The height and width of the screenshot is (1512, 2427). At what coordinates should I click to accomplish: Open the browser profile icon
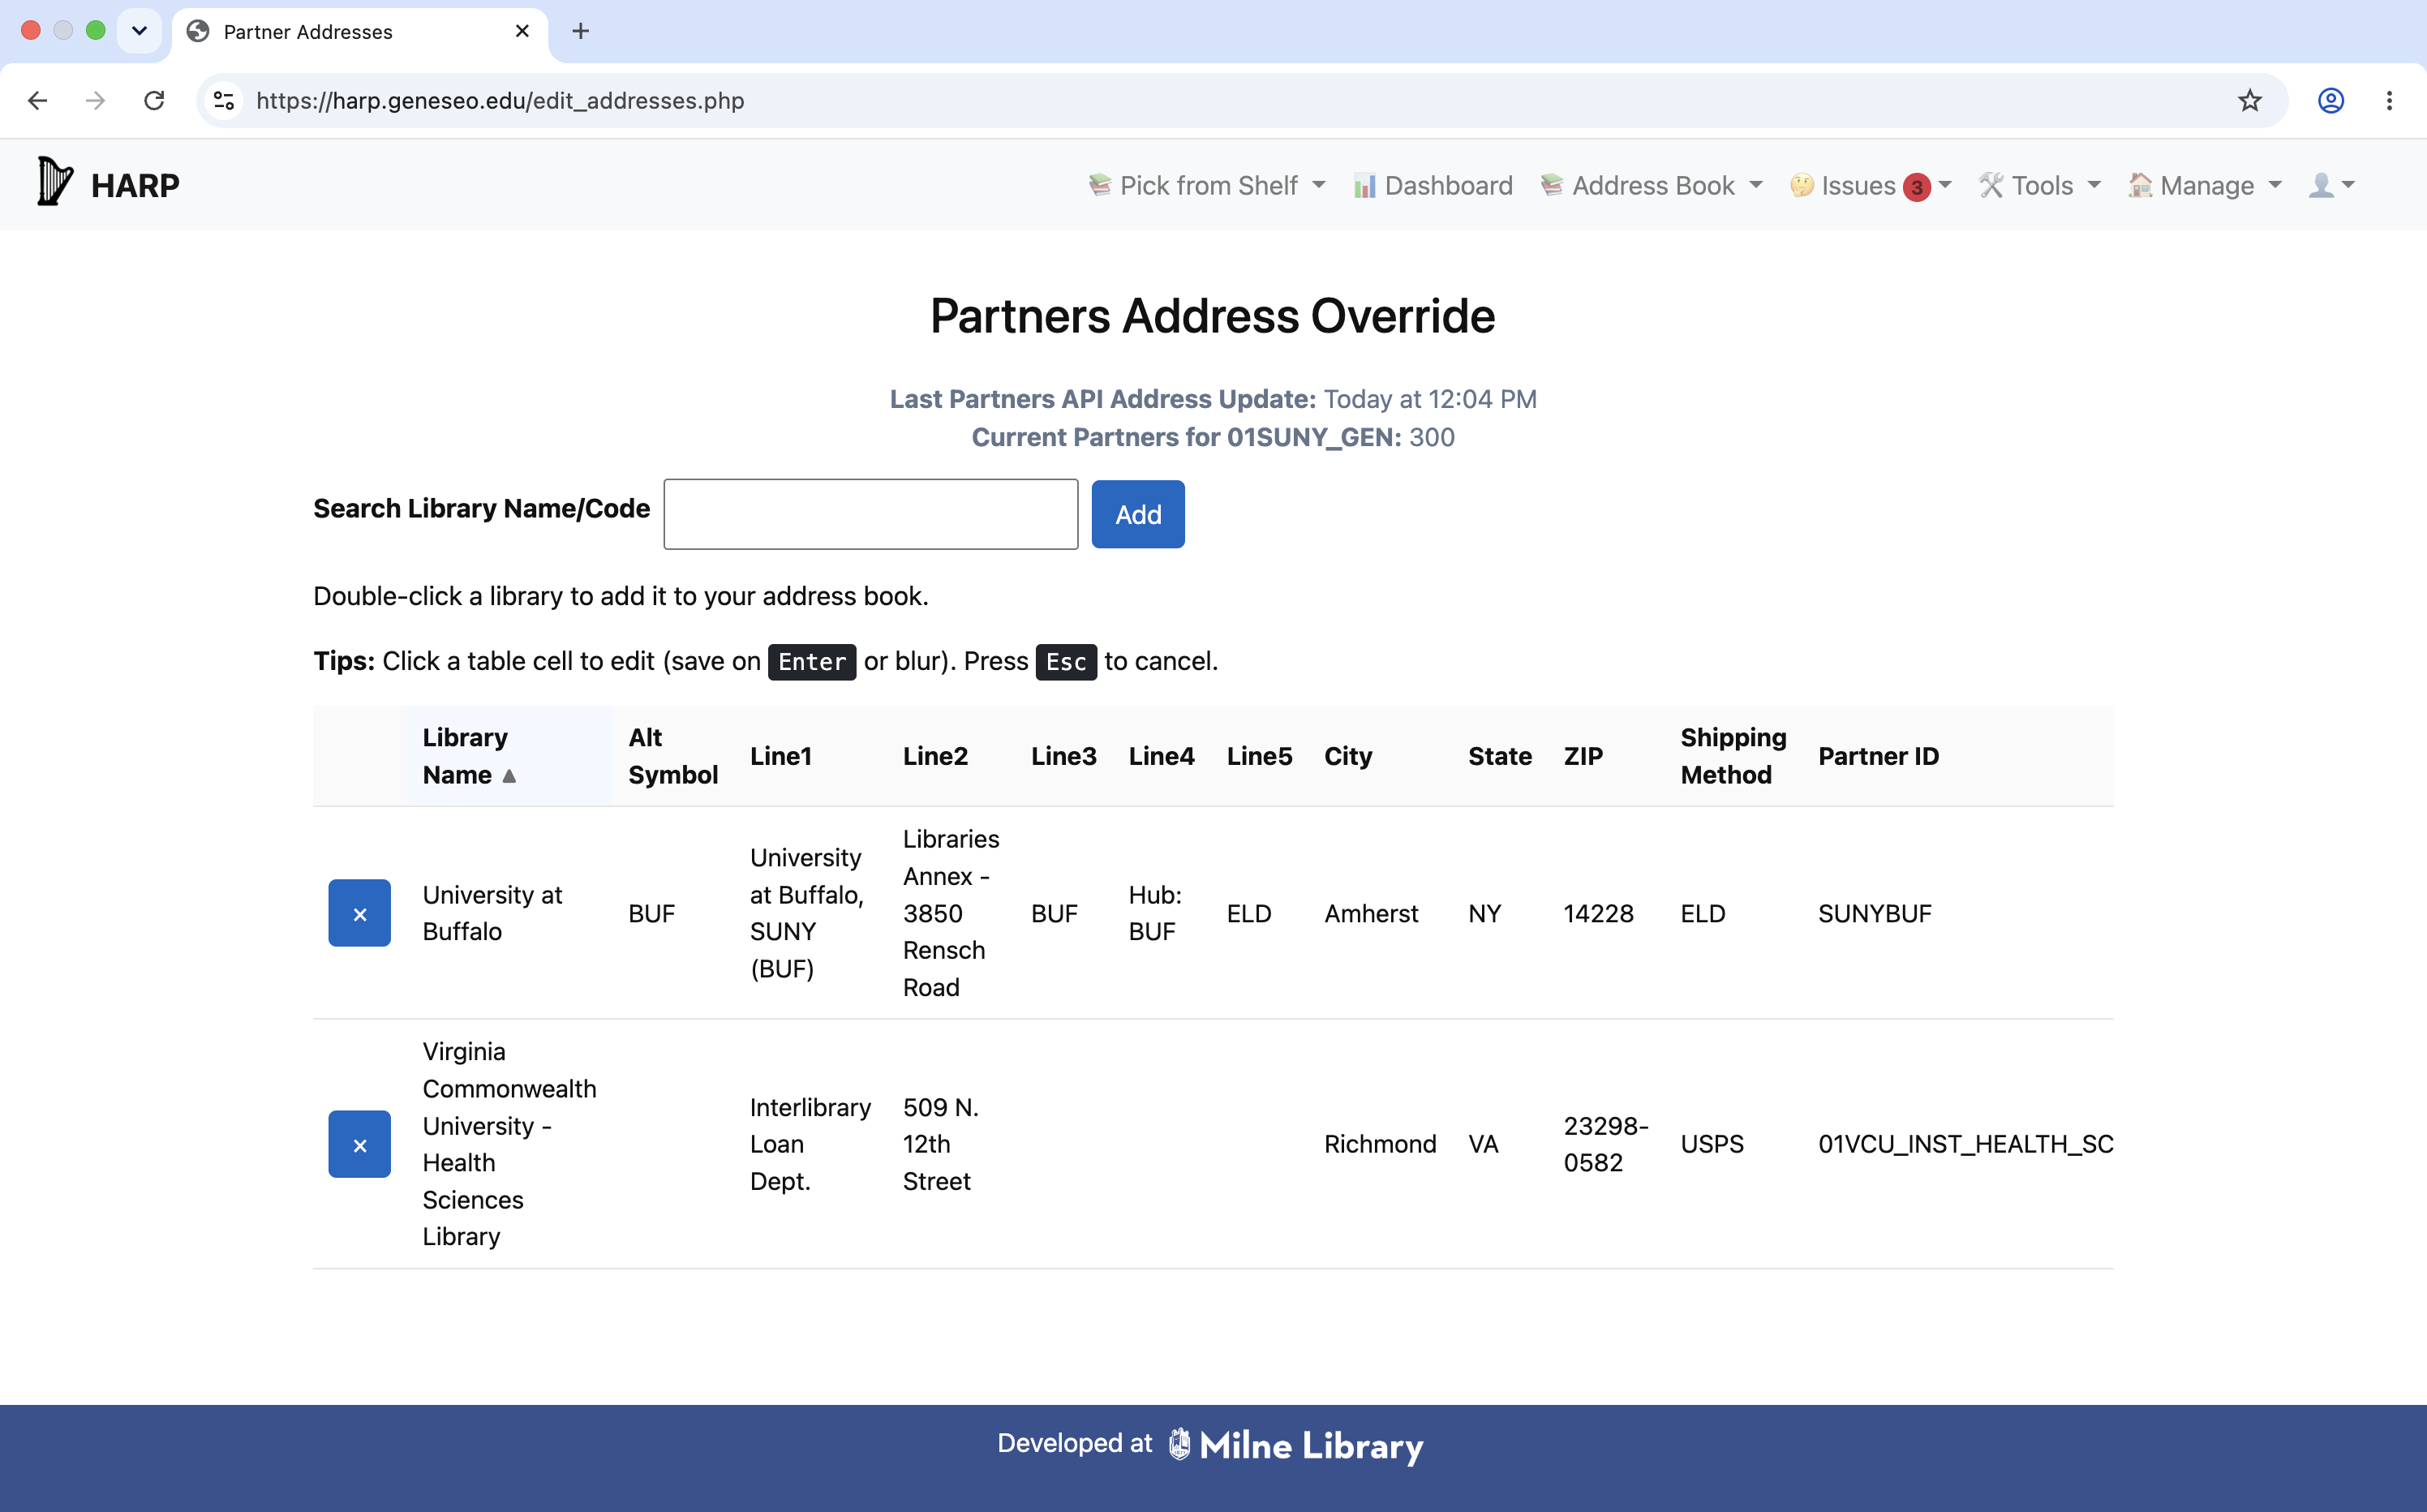click(x=2330, y=100)
